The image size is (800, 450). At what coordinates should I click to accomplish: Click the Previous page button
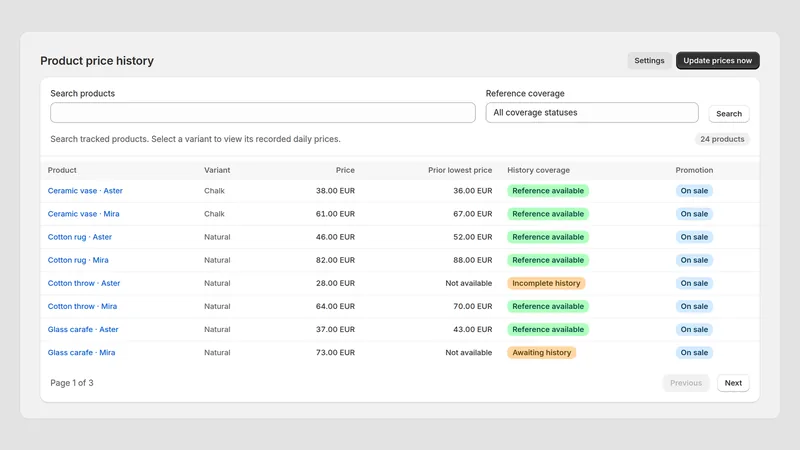point(686,383)
